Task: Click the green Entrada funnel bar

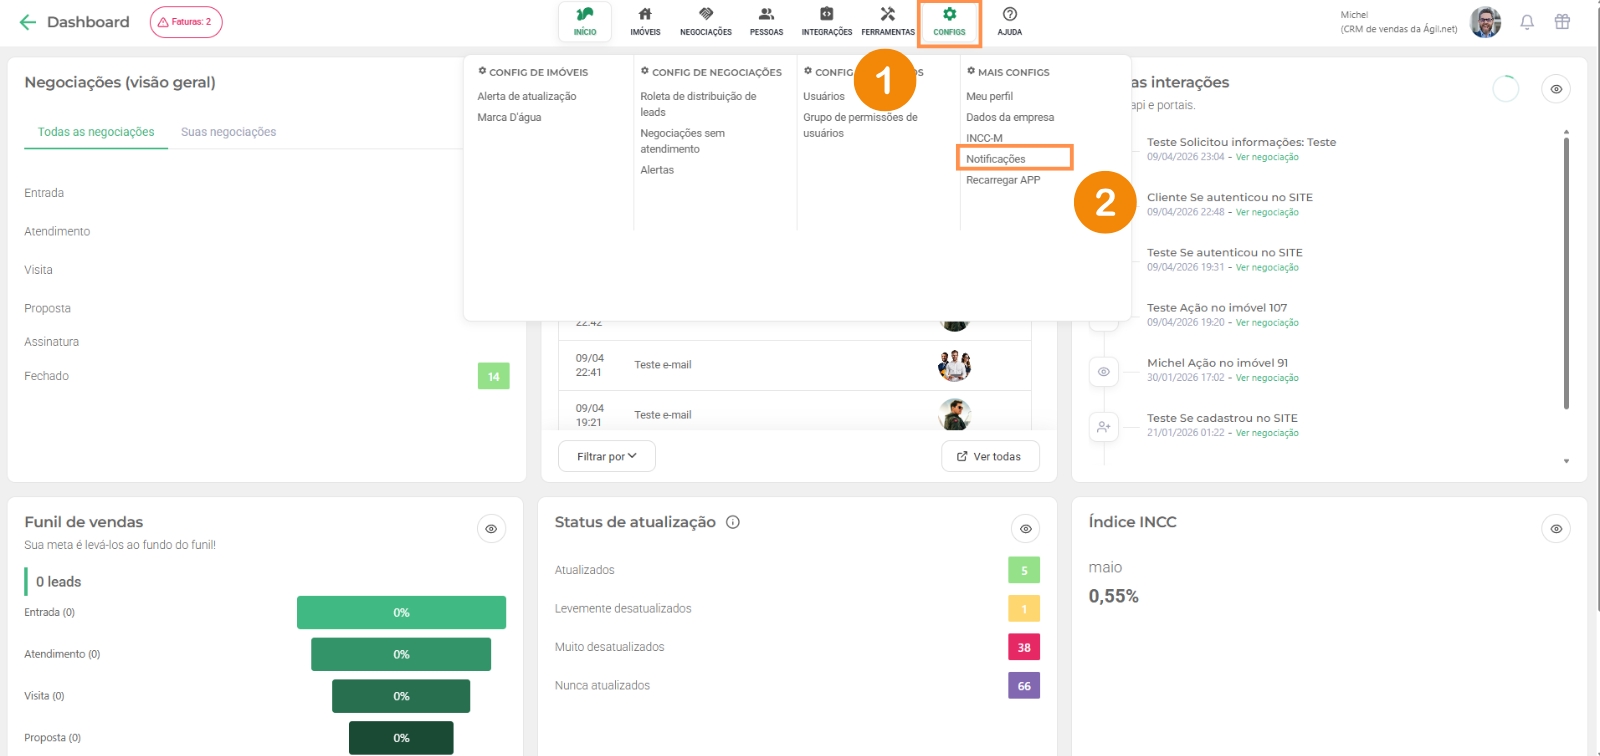Action: [x=401, y=613]
